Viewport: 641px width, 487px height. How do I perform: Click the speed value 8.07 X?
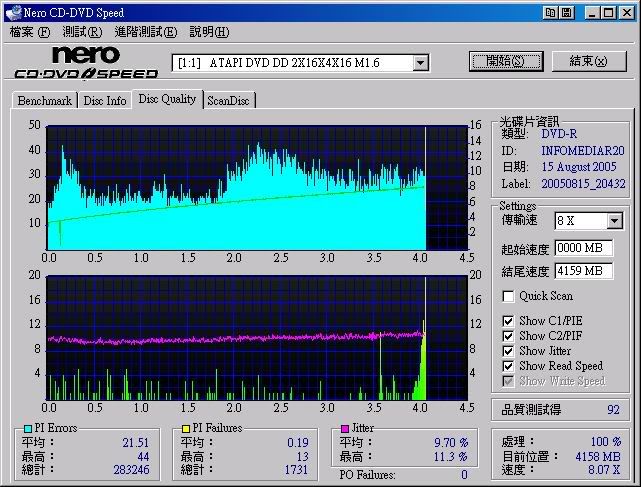pyautogui.click(x=604, y=470)
